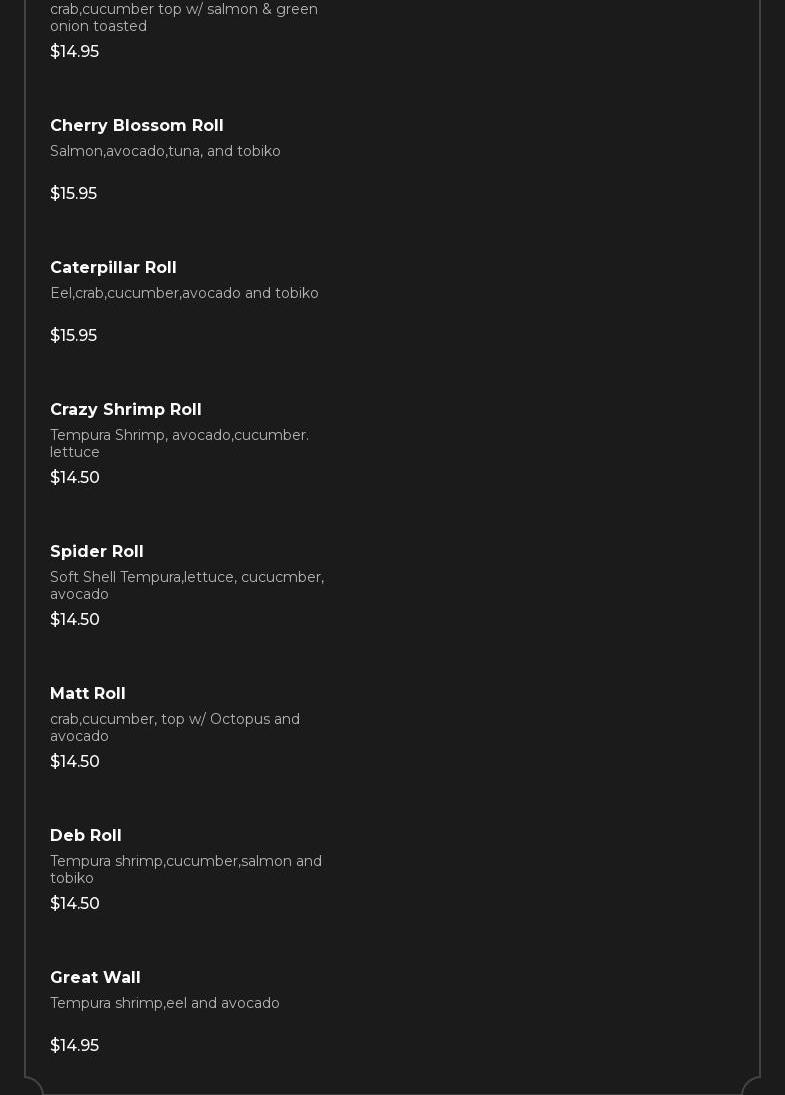This screenshot has width=785, height=1095.
Task: Click the Caterpillar Roll $15.95 price
Action: [74, 336]
